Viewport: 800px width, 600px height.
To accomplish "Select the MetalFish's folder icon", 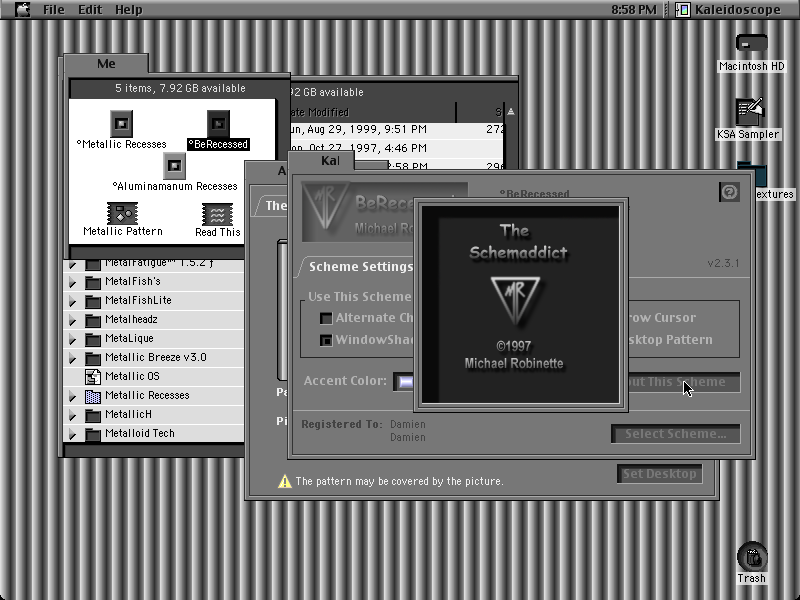I will [92, 282].
